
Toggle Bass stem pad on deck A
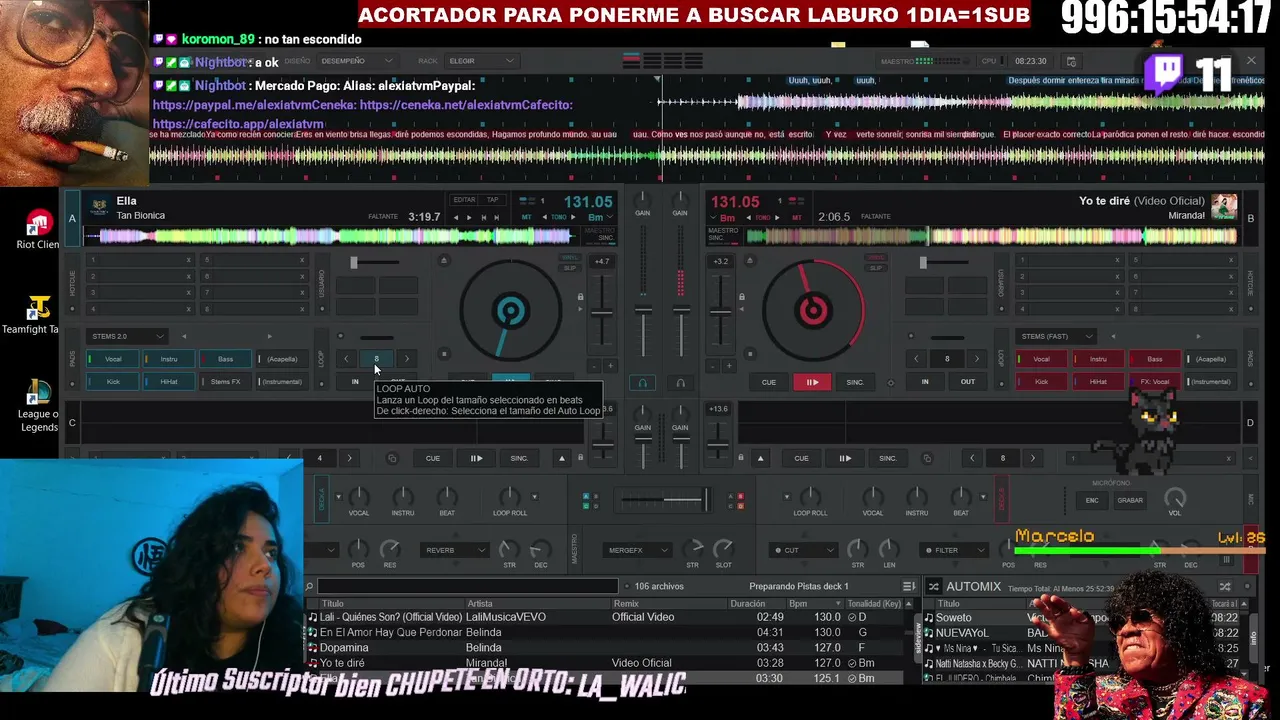tap(225, 359)
